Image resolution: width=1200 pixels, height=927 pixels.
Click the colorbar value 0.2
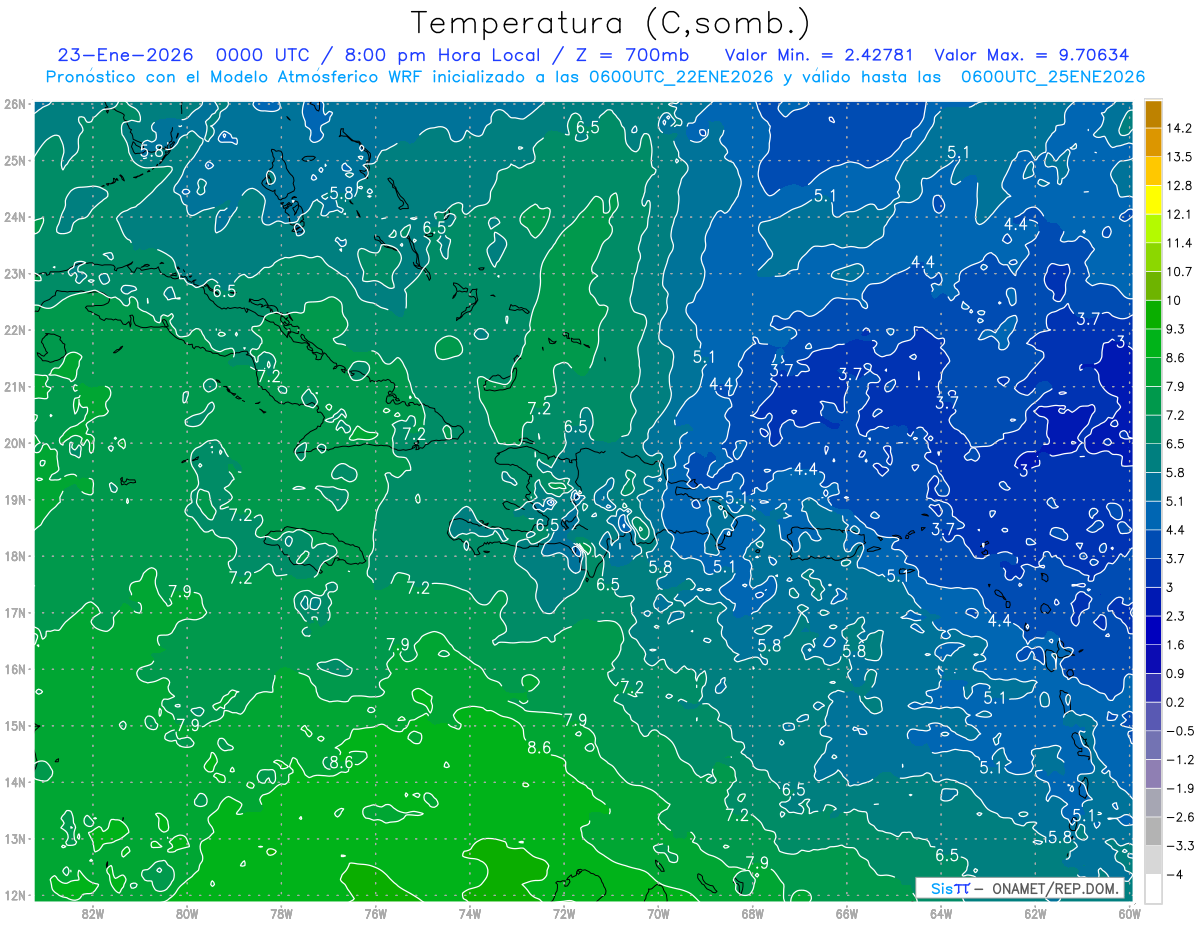coord(1175,702)
